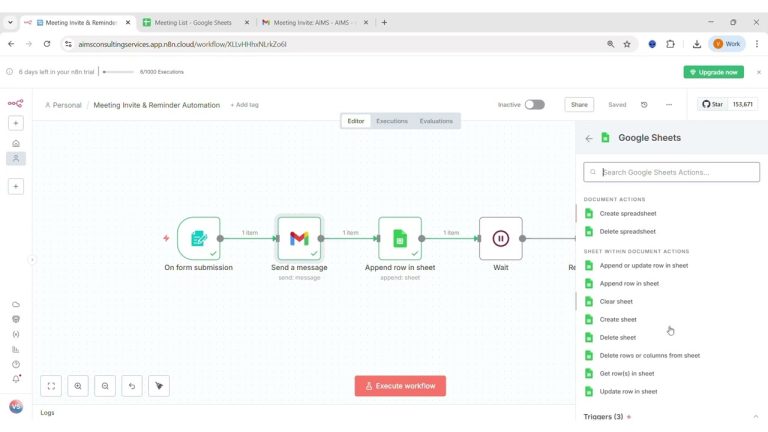
Task: Open workflow history clock icon
Action: pos(644,105)
